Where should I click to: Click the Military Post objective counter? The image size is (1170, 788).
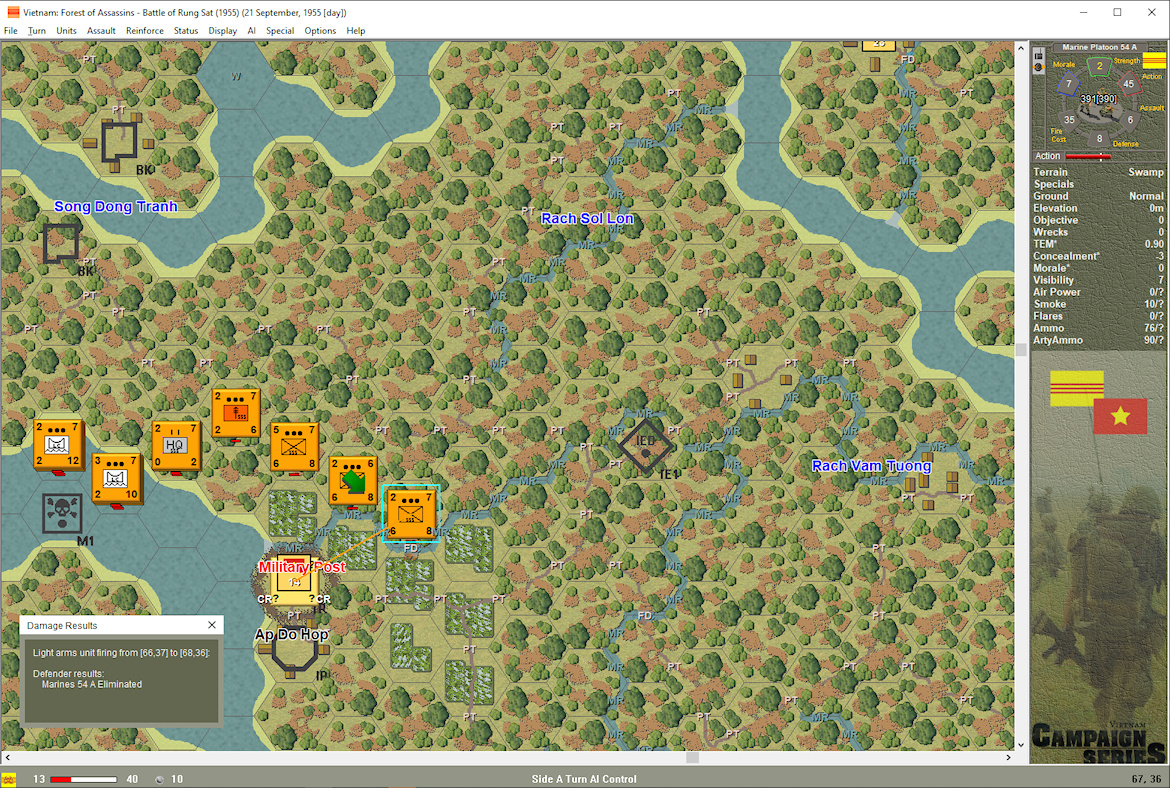point(295,581)
